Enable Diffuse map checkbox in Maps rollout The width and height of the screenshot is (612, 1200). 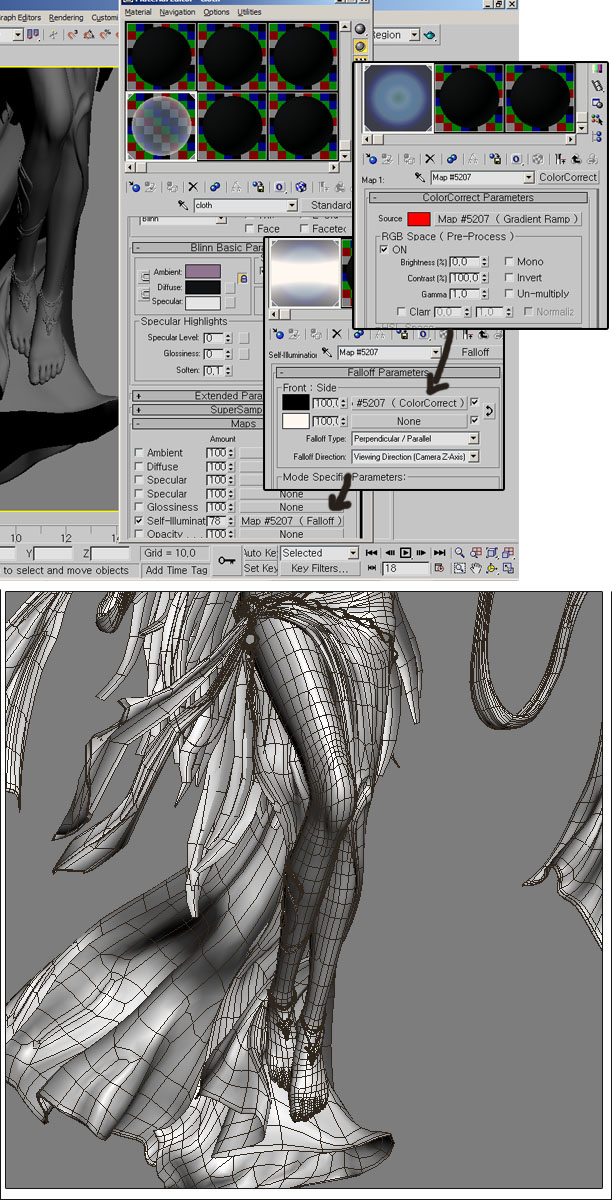coord(139,467)
